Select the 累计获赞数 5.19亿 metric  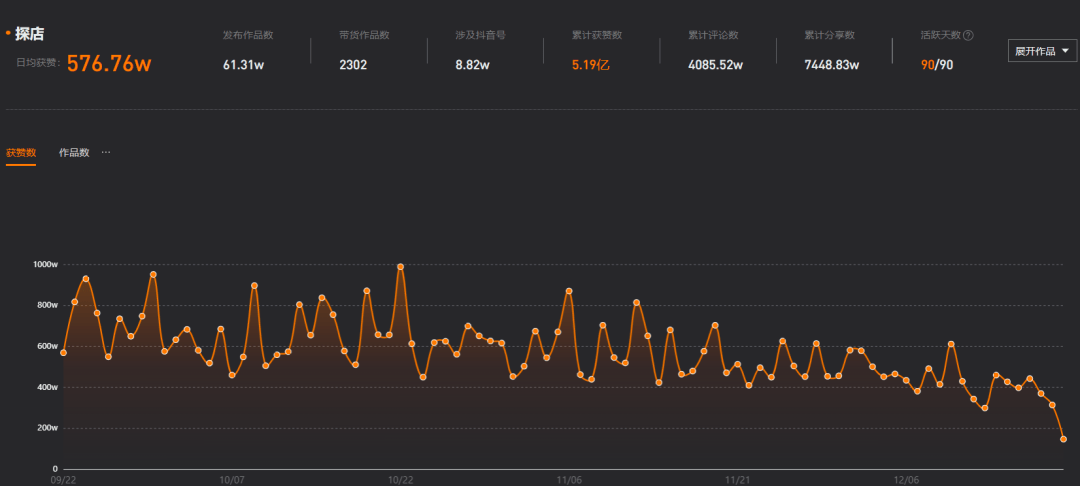point(590,65)
